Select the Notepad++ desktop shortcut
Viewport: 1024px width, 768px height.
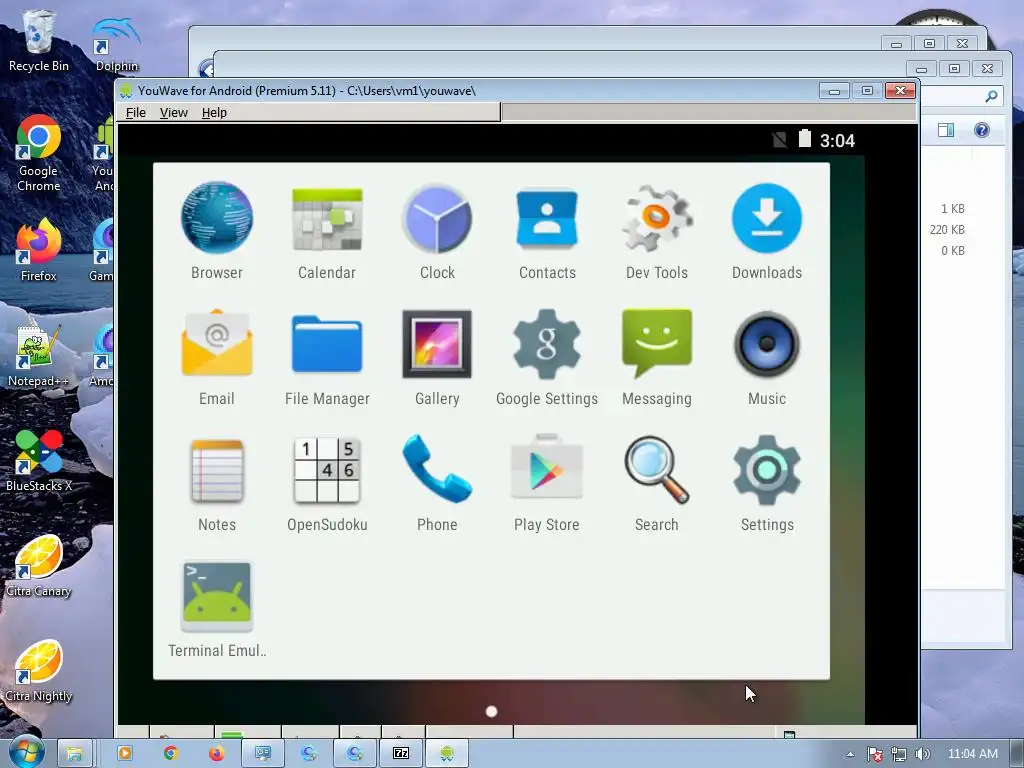click(39, 356)
